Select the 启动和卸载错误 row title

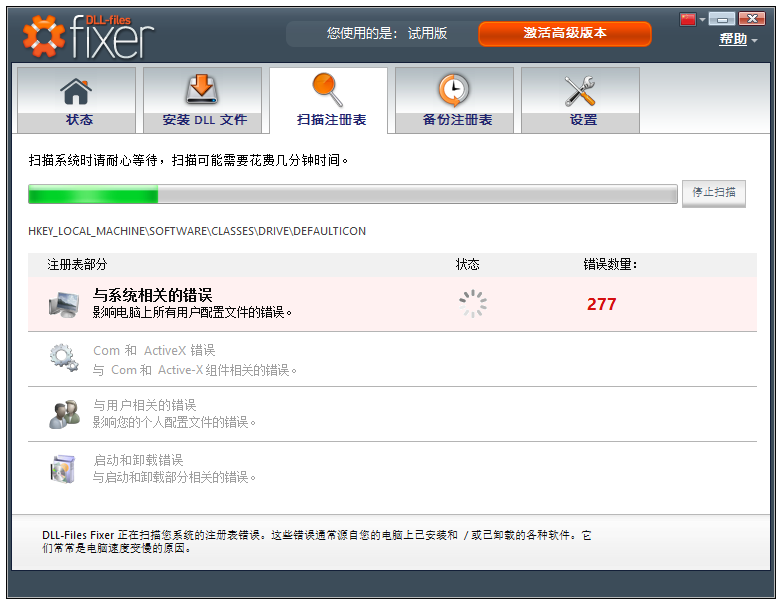(138, 460)
